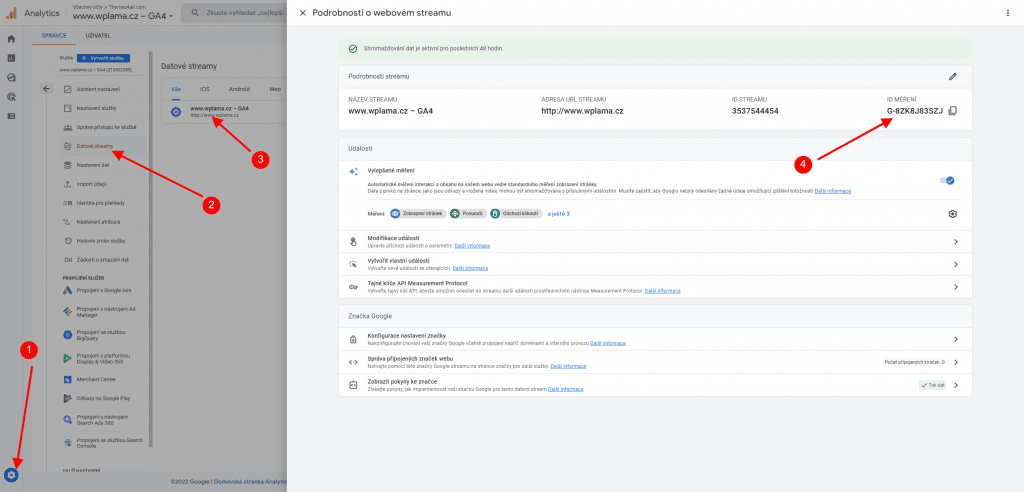This screenshot has width=1024, height=492.
Task: Click the Posunutí measurement chip
Action: (x=468, y=214)
